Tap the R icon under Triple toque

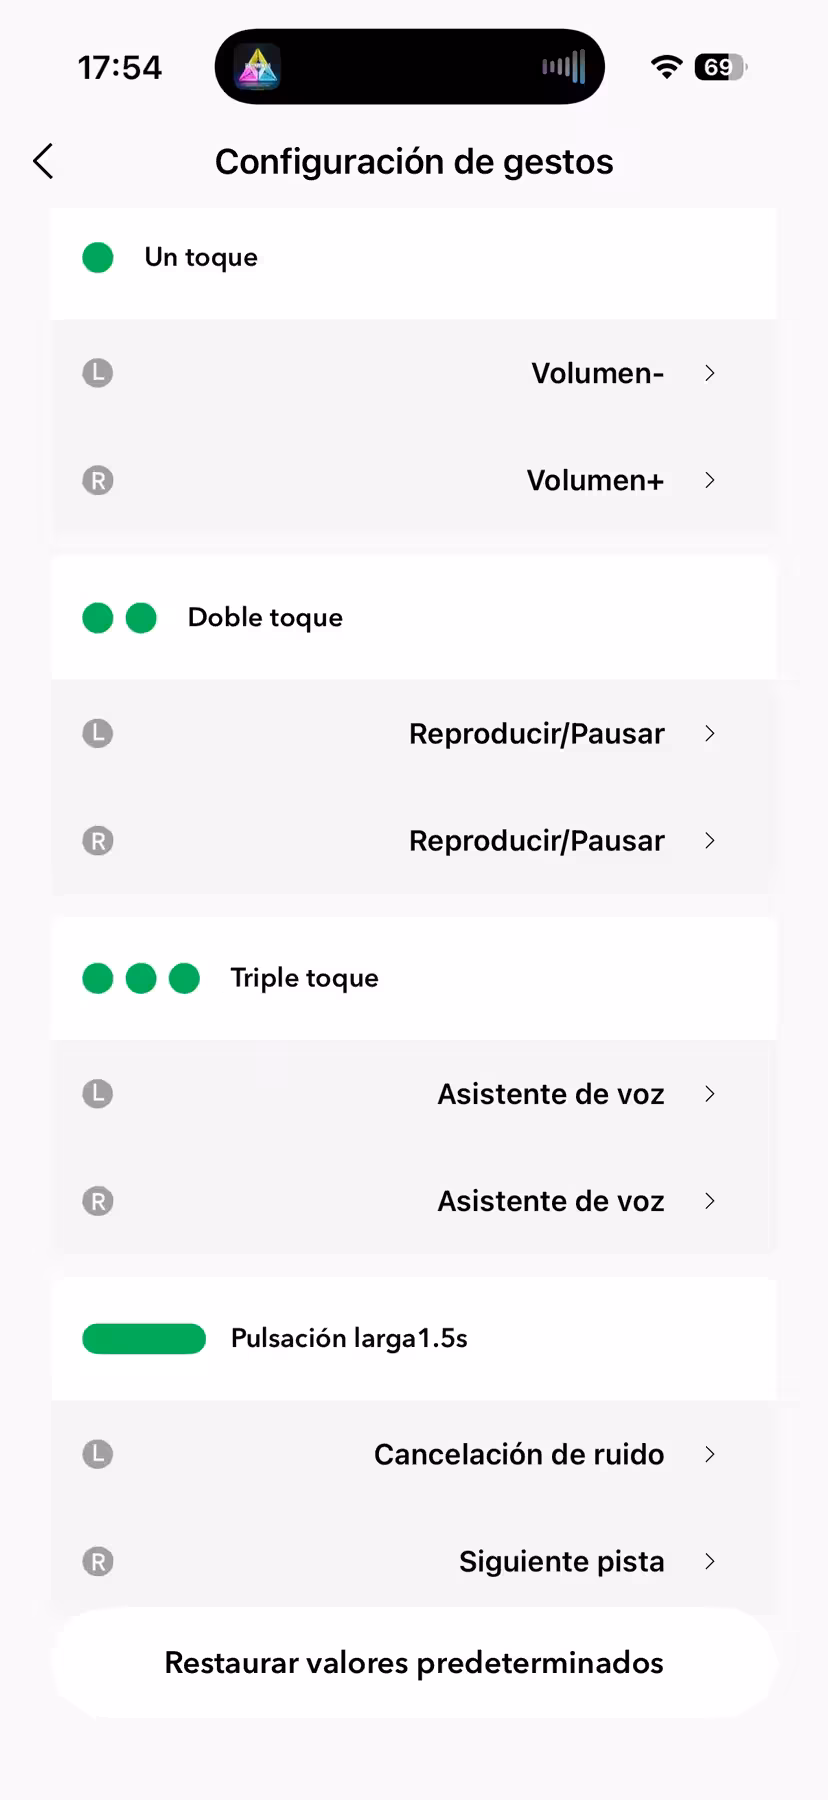click(x=97, y=1201)
